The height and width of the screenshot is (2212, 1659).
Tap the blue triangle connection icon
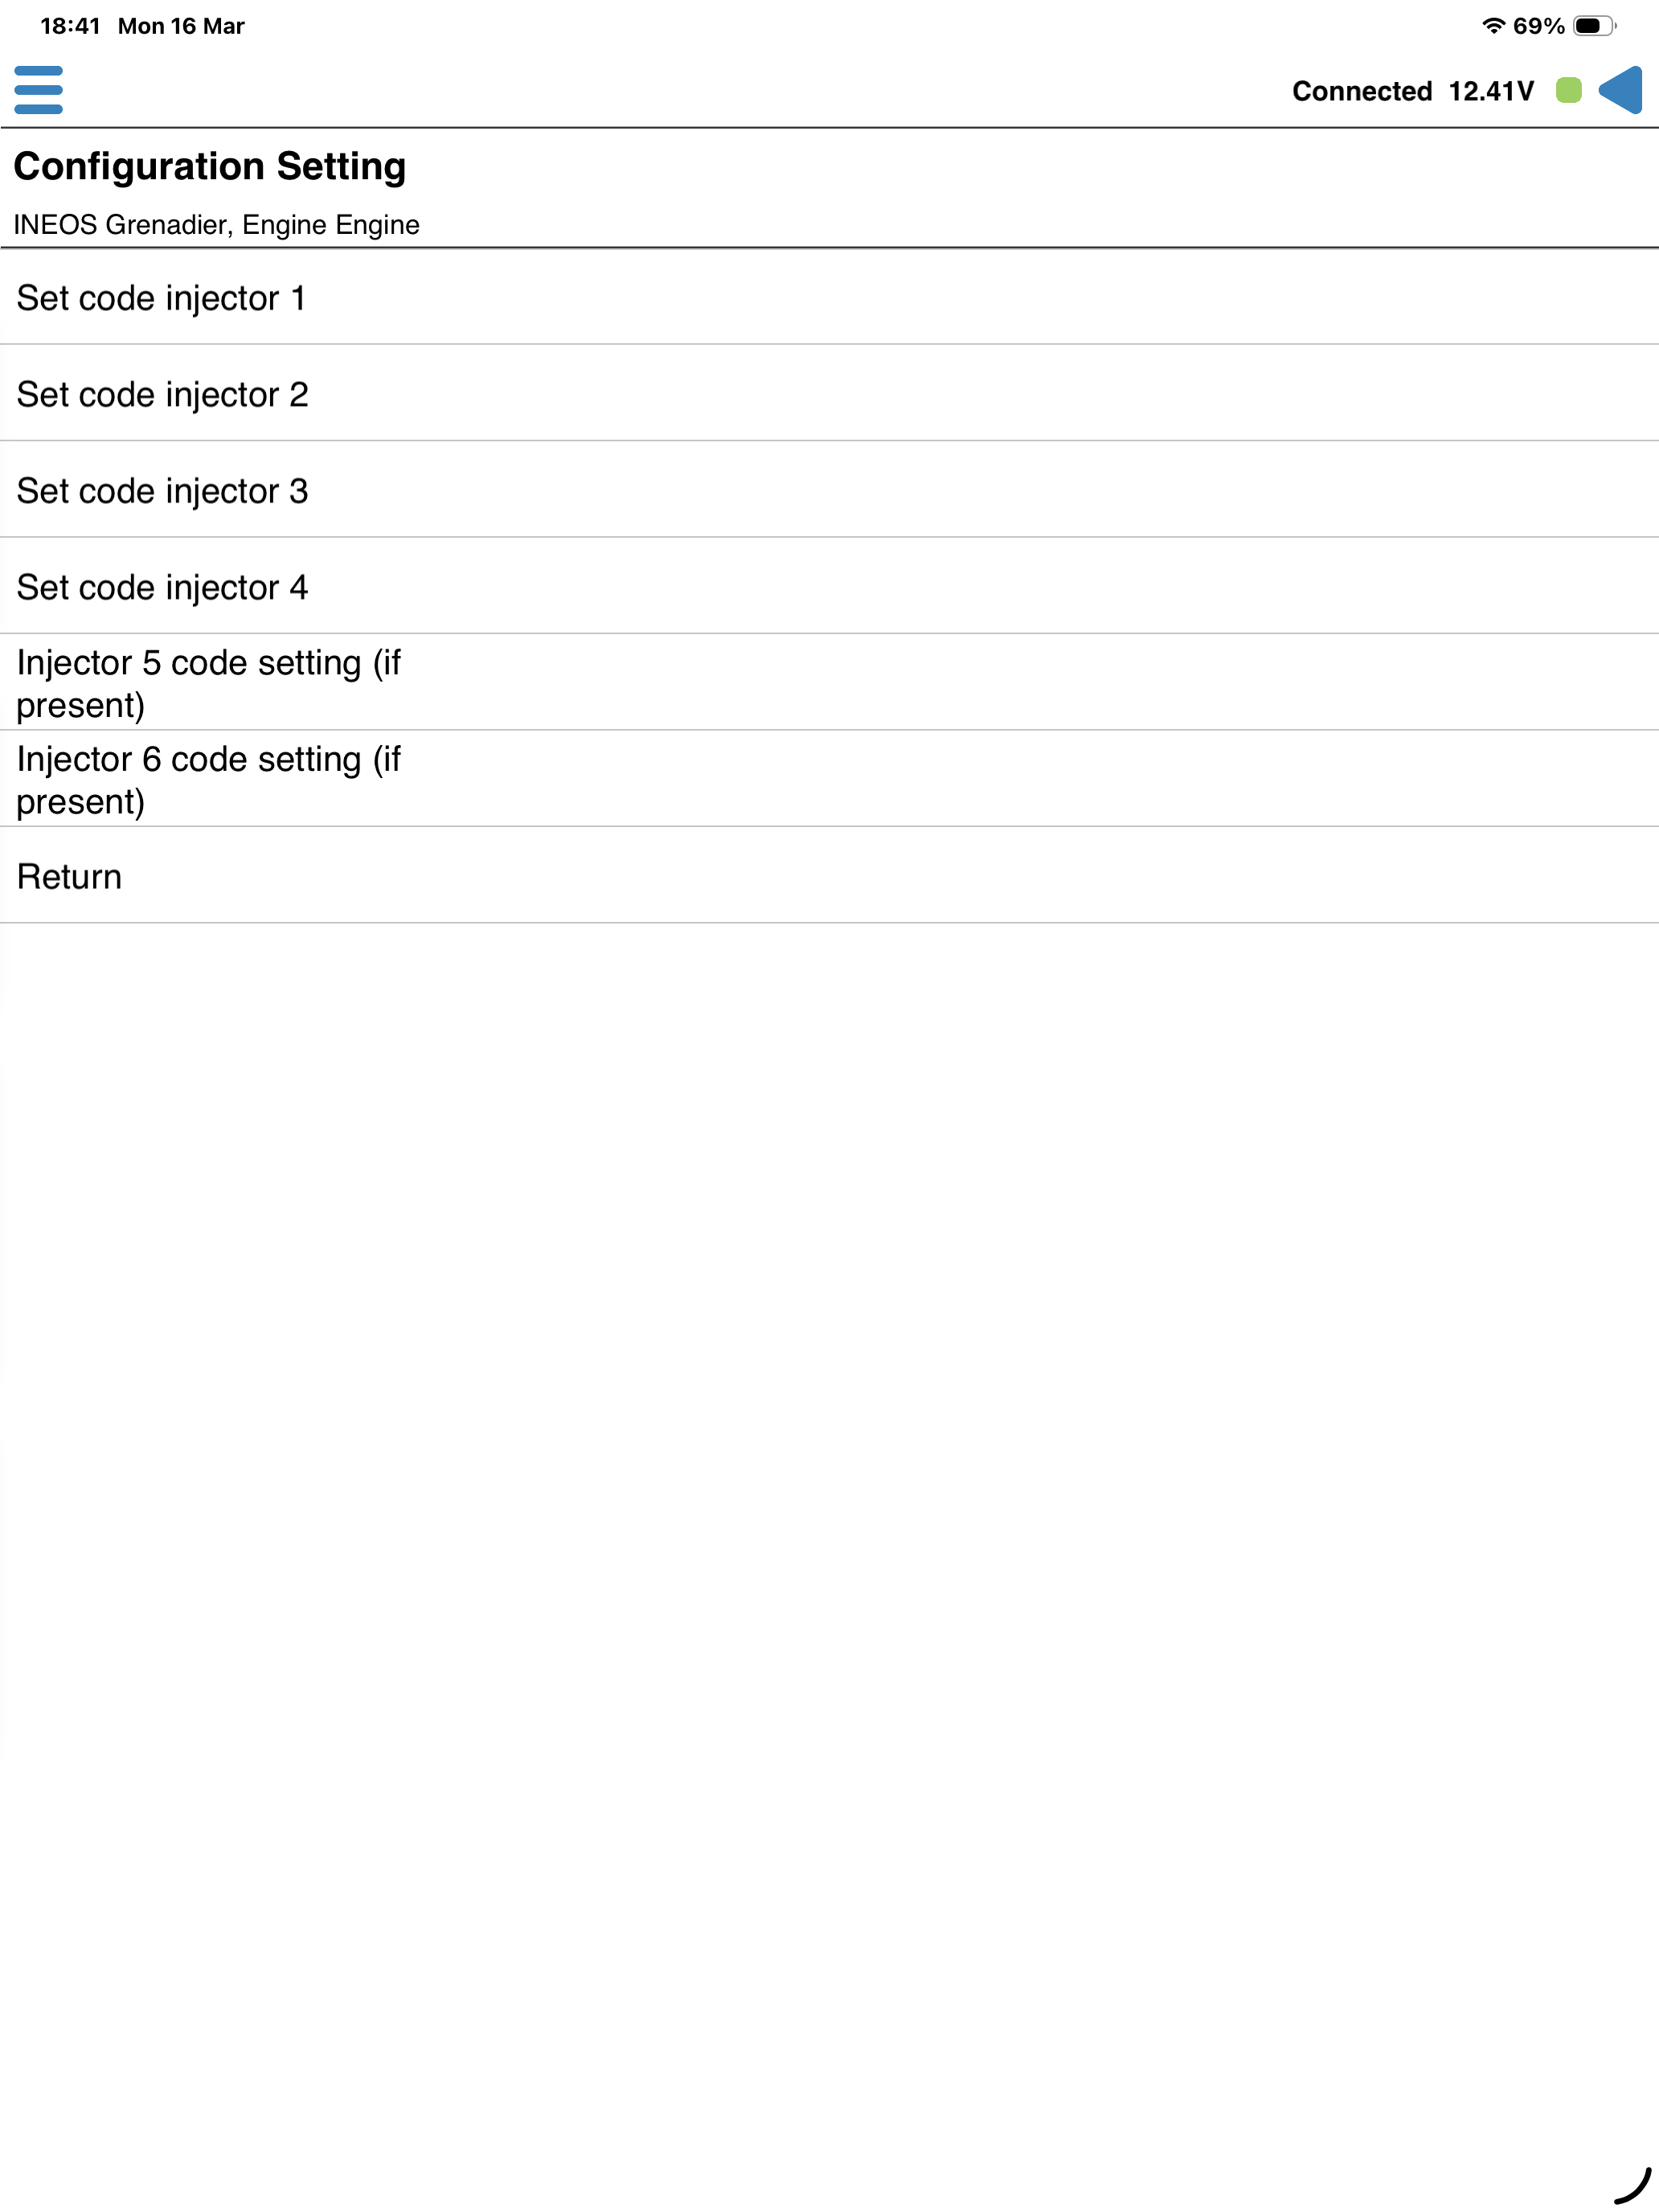click(x=1623, y=91)
